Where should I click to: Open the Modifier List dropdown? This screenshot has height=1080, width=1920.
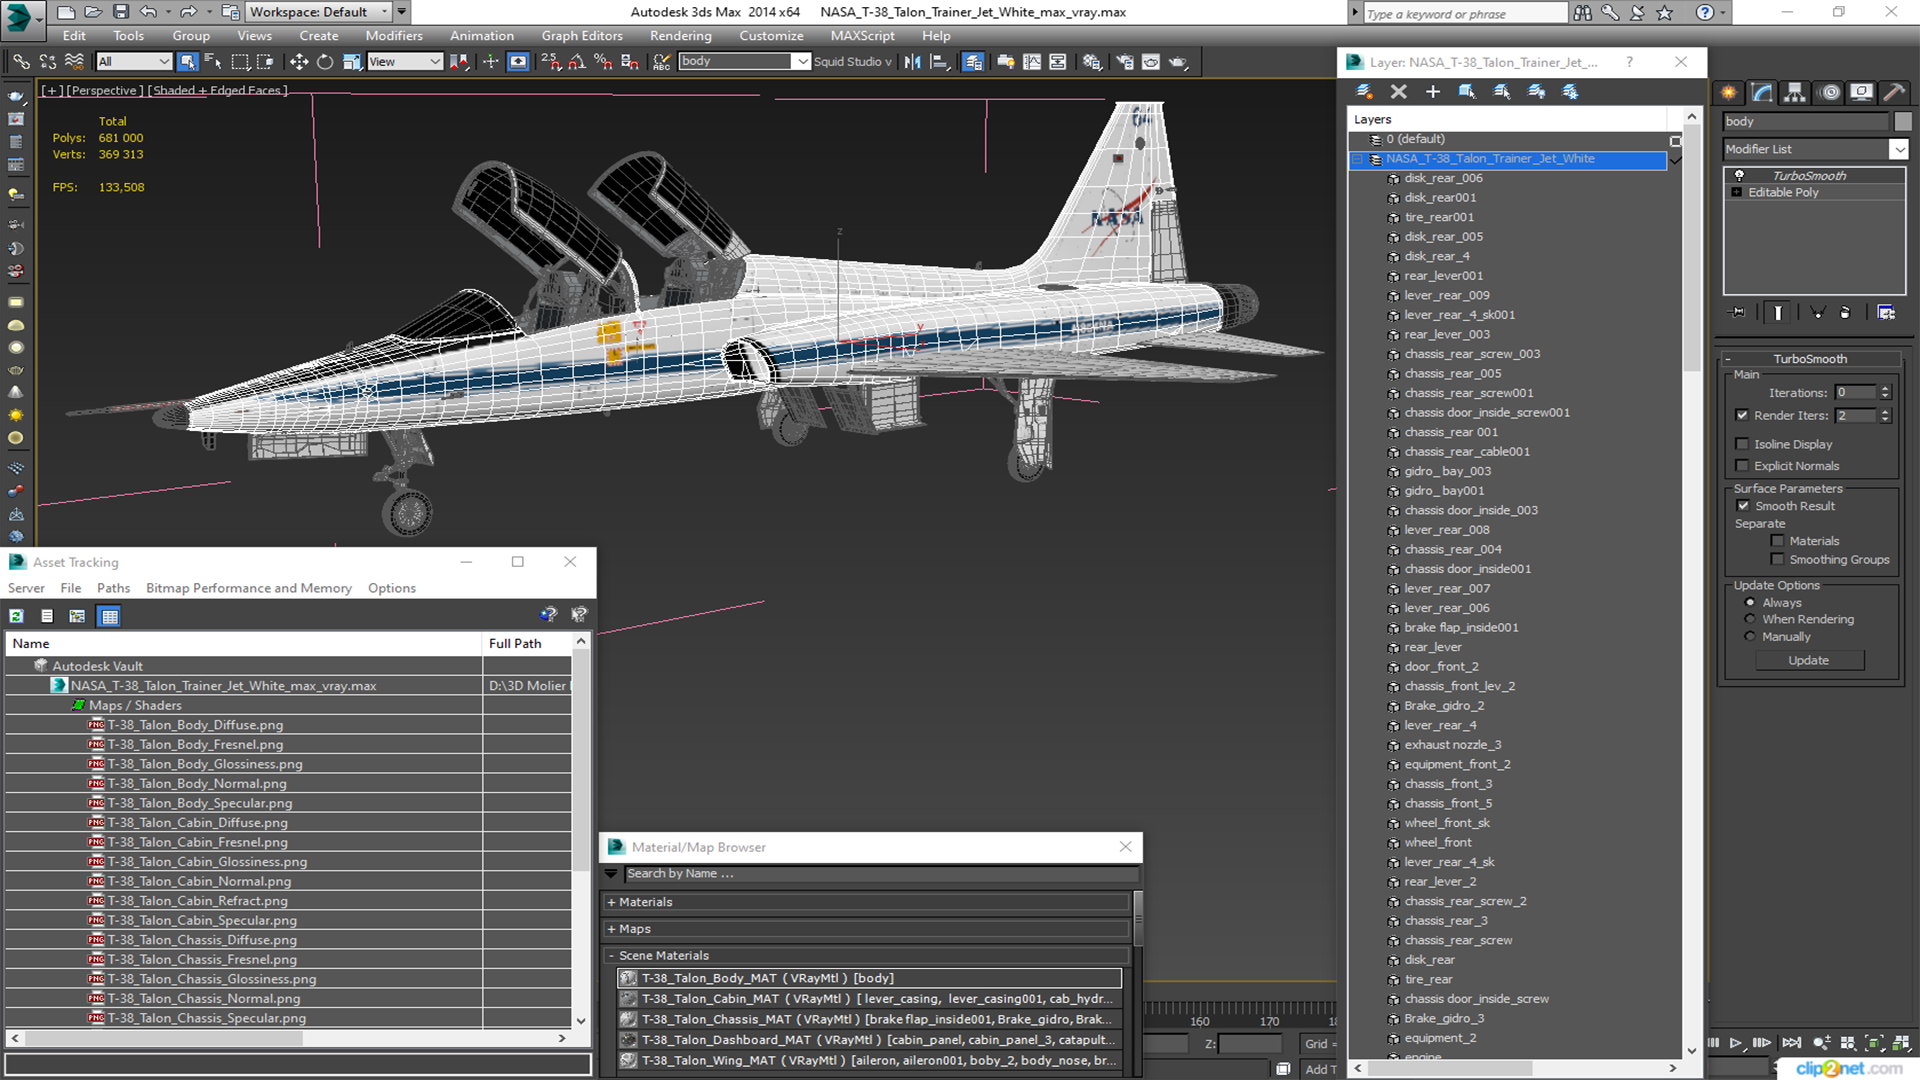click(1898, 149)
